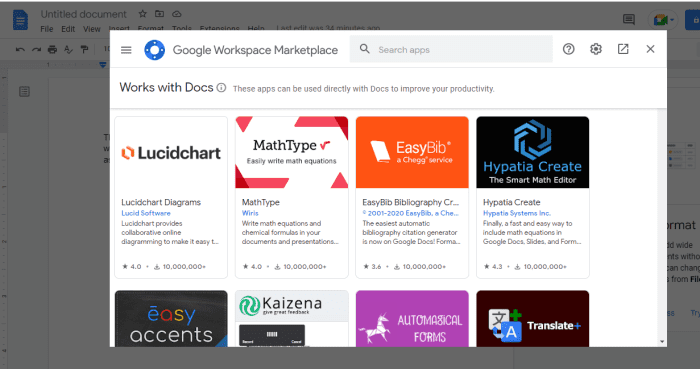Image resolution: width=700 pixels, height=369 pixels.
Task: Click the Docs home icon behind dialog
Action: (20, 21)
